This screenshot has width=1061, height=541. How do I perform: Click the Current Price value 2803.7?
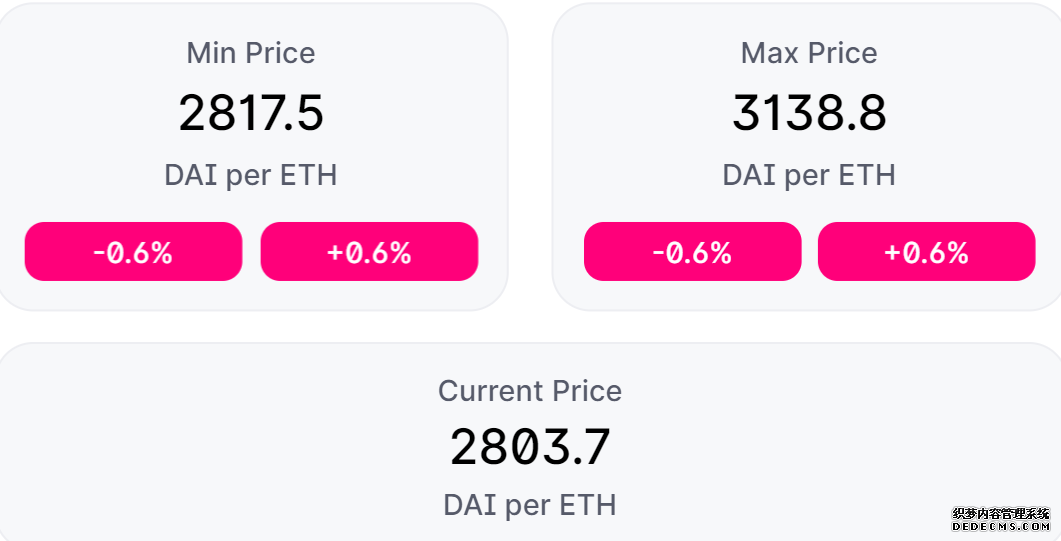point(530,446)
